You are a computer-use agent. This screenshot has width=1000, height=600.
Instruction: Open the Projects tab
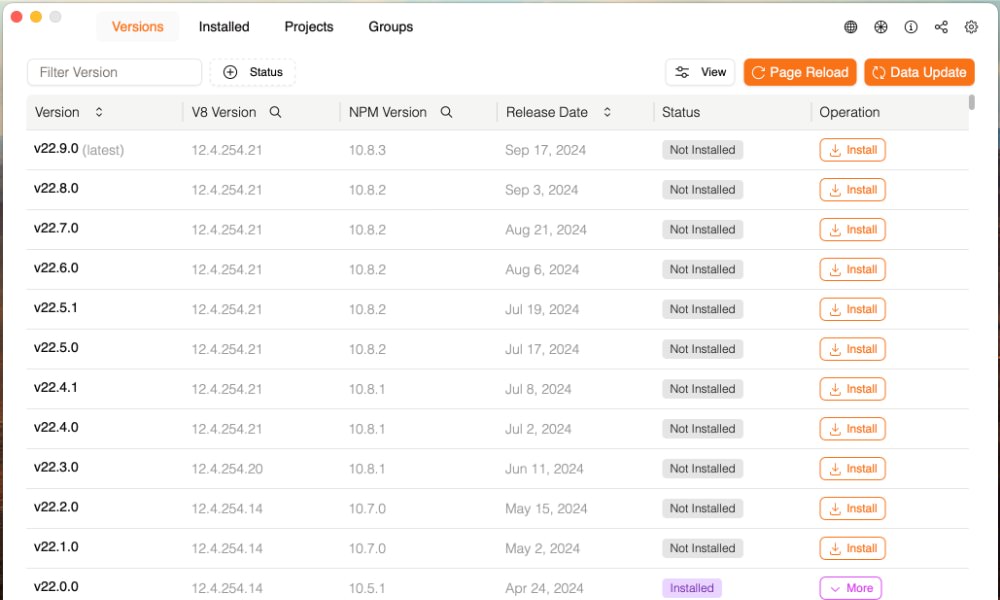(308, 27)
